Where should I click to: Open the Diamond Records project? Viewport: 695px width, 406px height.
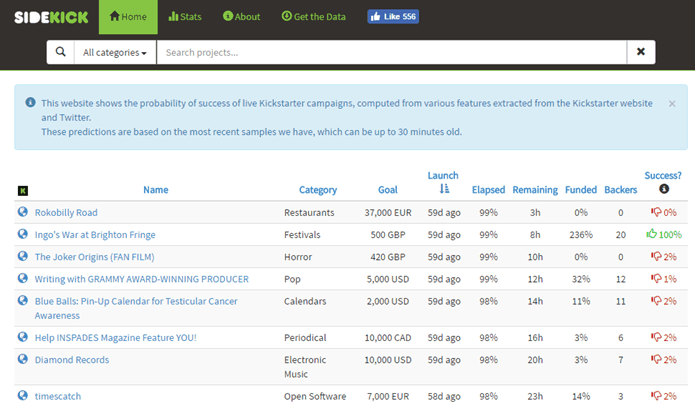pos(72,360)
